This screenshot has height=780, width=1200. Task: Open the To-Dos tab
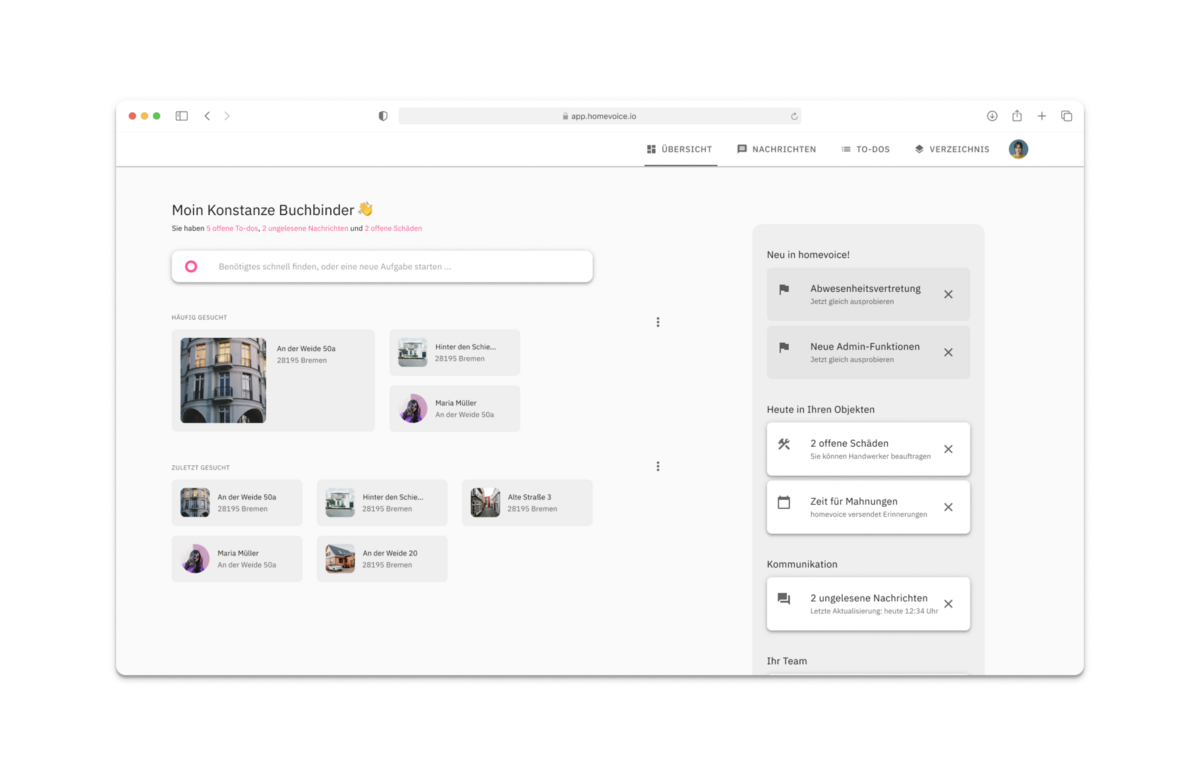click(x=865, y=149)
